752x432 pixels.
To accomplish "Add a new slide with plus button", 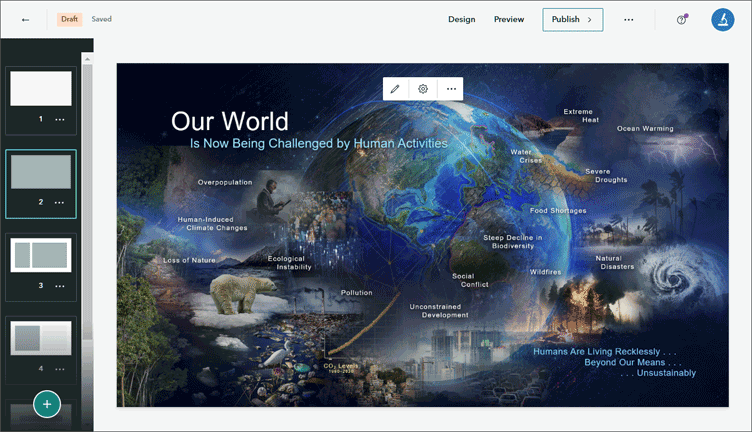I will click(x=47, y=404).
